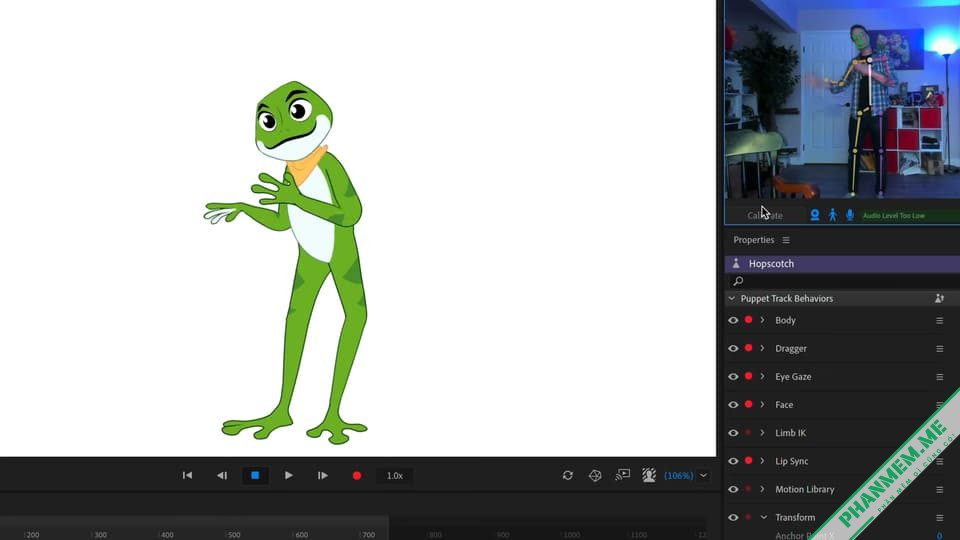Image resolution: width=960 pixels, height=540 pixels.
Task: Expand the Motion Library behavior
Action: click(762, 489)
